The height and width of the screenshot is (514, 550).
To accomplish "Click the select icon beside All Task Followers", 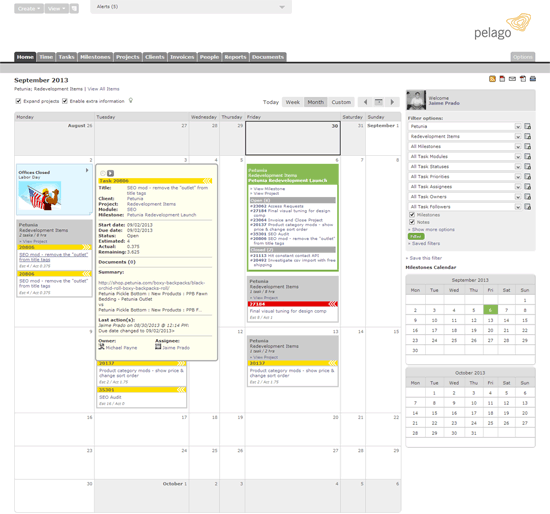I will [527, 207].
